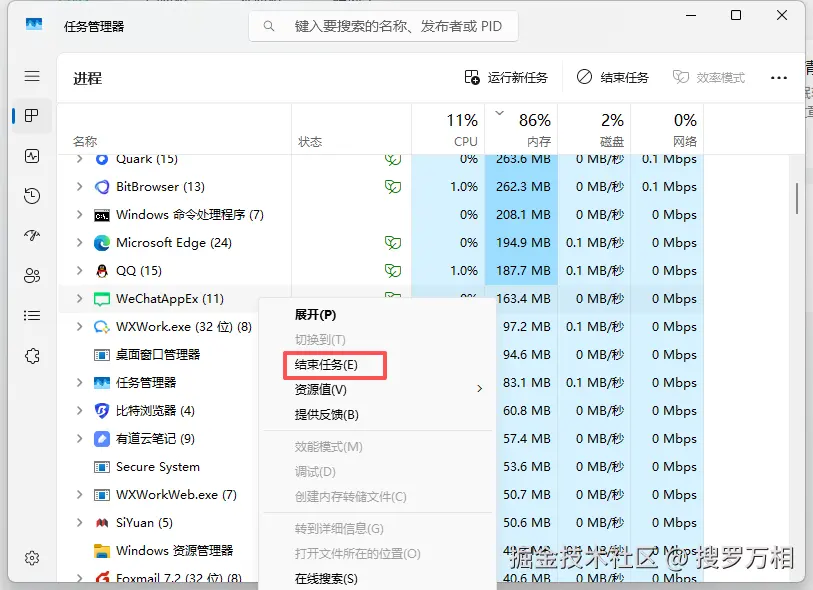Viewport: 813px width, 590px height.
Task: Expand the 任务管理器 process group
Action: tap(79, 382)
